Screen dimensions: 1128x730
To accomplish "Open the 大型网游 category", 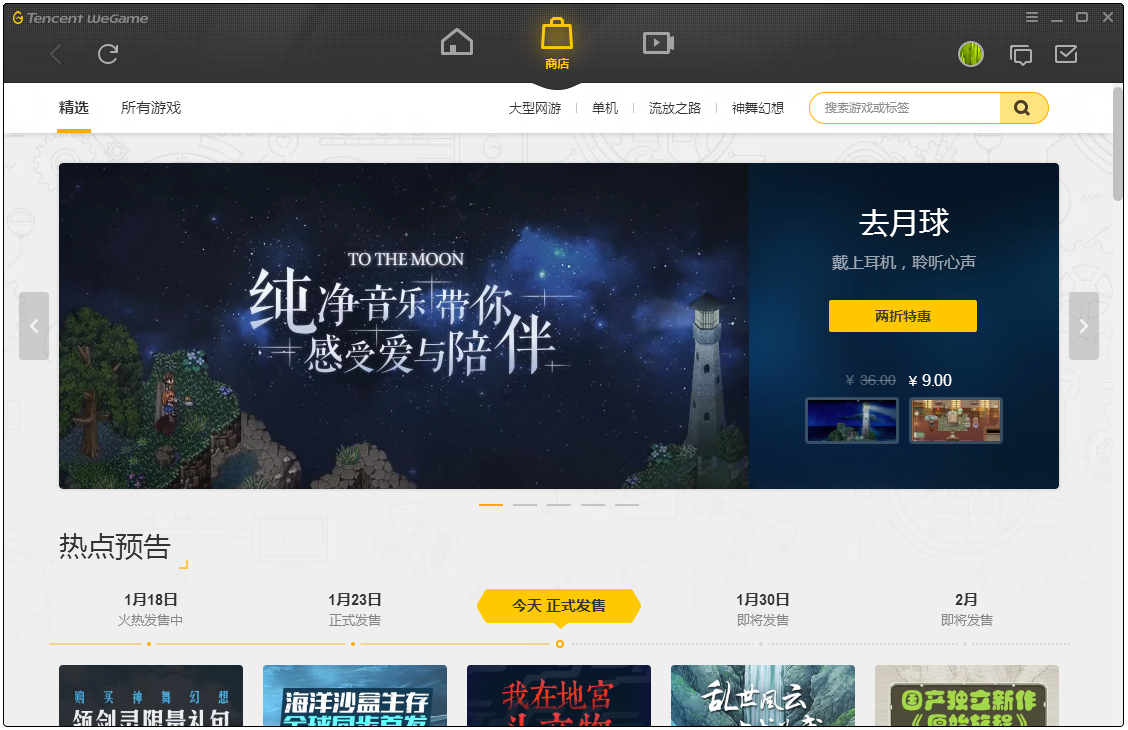I will click(x=535, y=108).
